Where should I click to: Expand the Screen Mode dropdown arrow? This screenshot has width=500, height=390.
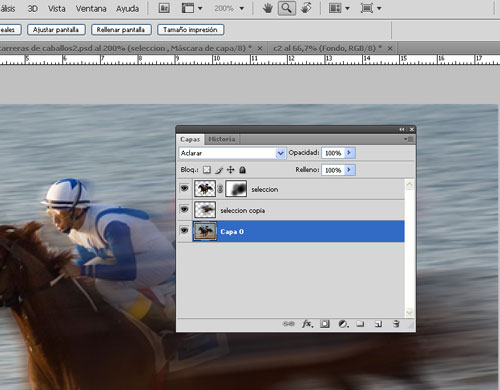pos(379,9)
